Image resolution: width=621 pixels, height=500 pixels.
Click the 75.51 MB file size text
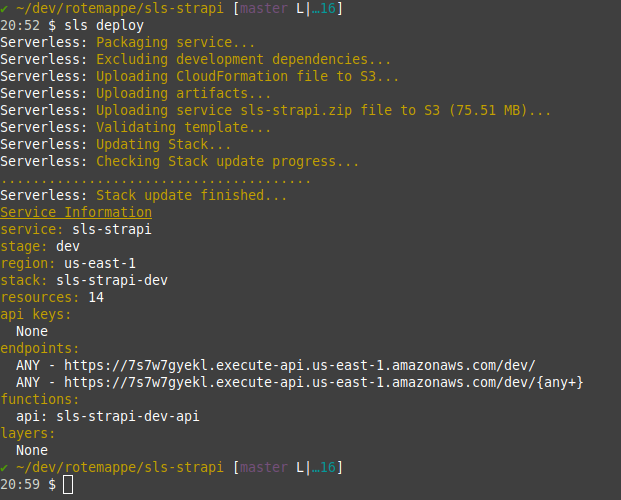click(x=489, y=110)
